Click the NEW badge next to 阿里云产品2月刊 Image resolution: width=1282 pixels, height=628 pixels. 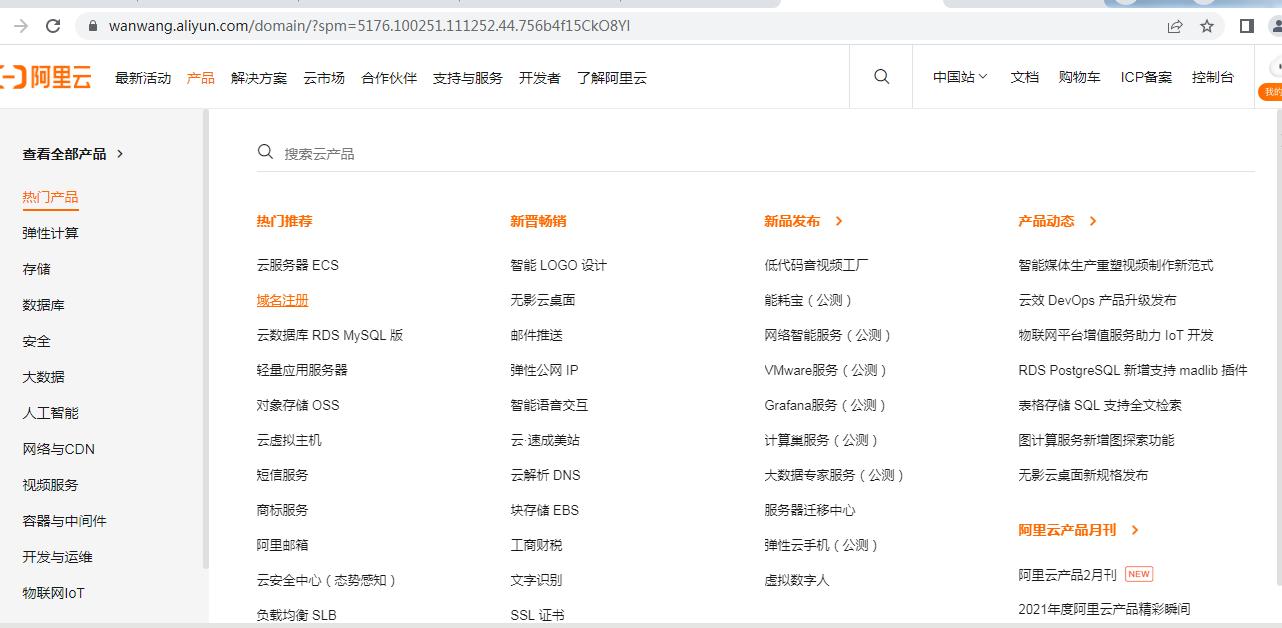click(x=1138, y=574)
